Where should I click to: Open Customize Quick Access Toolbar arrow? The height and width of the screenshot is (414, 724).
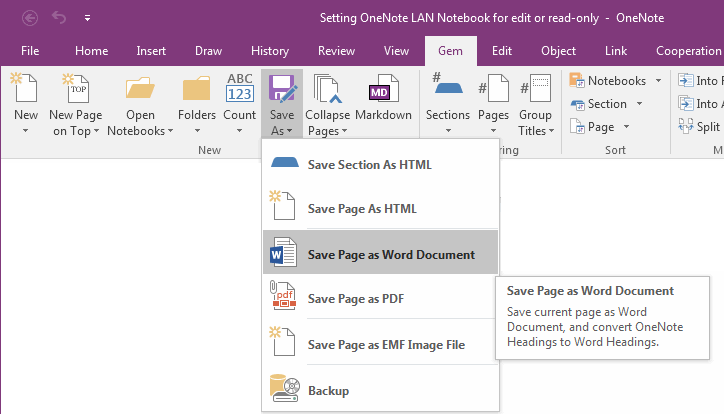click(x=87, y=18)
